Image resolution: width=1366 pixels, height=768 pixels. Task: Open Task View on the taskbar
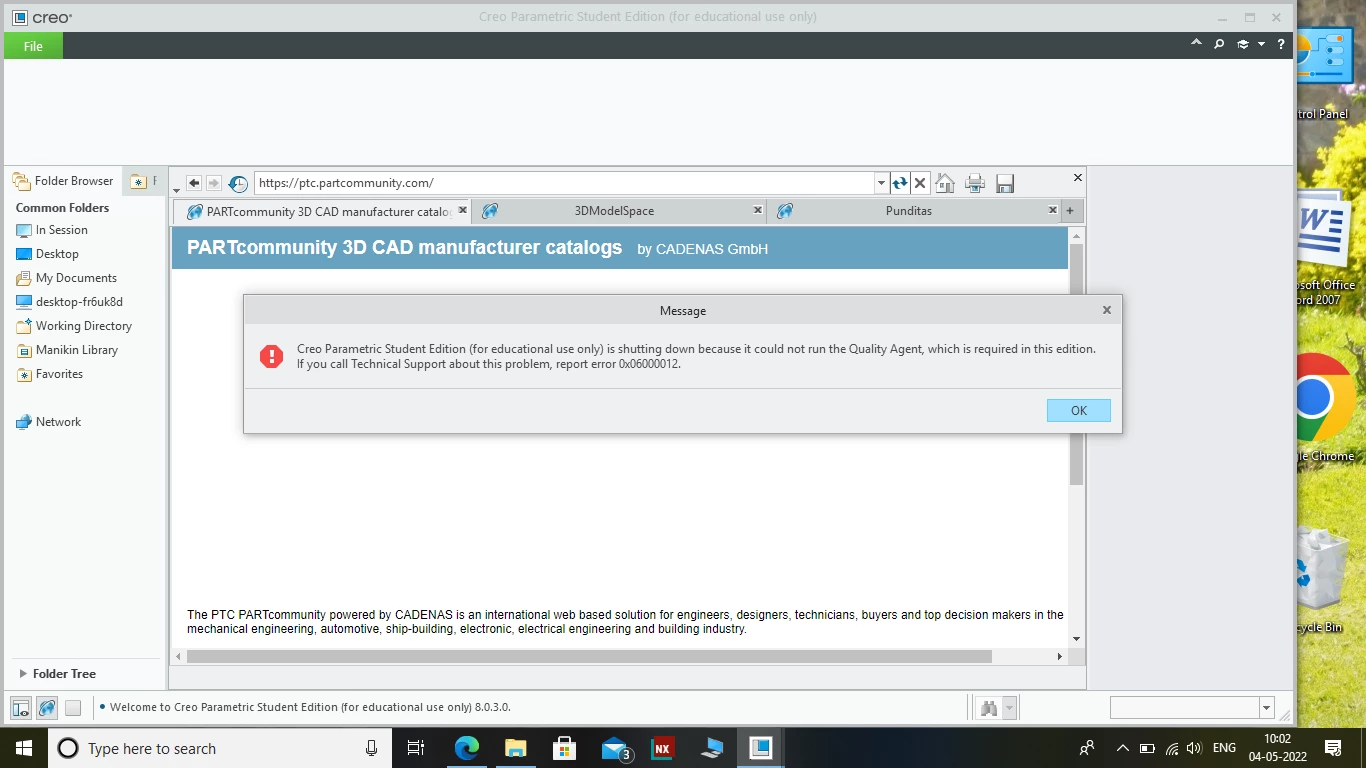(x=416, y=748)
